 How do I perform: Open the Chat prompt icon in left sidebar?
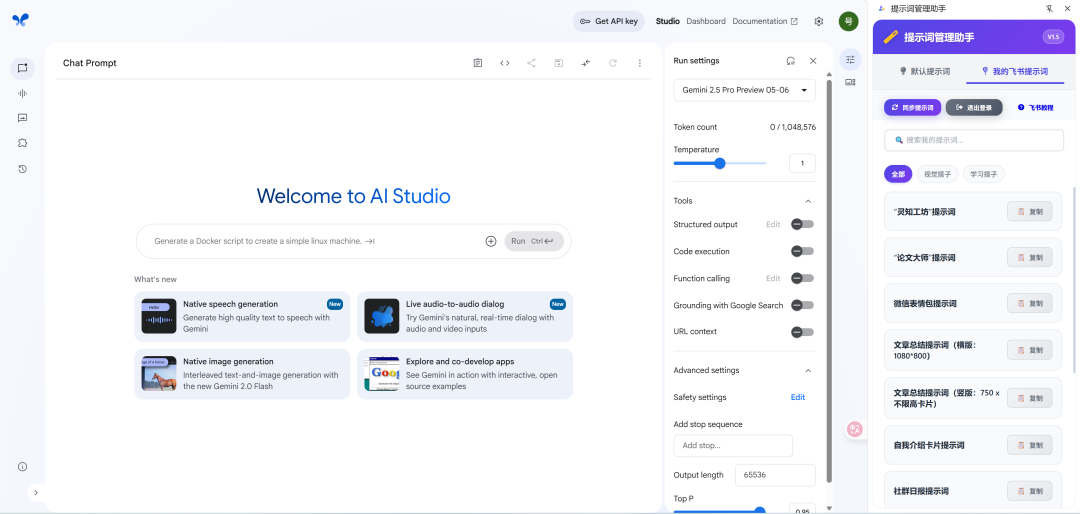point(22,68)
